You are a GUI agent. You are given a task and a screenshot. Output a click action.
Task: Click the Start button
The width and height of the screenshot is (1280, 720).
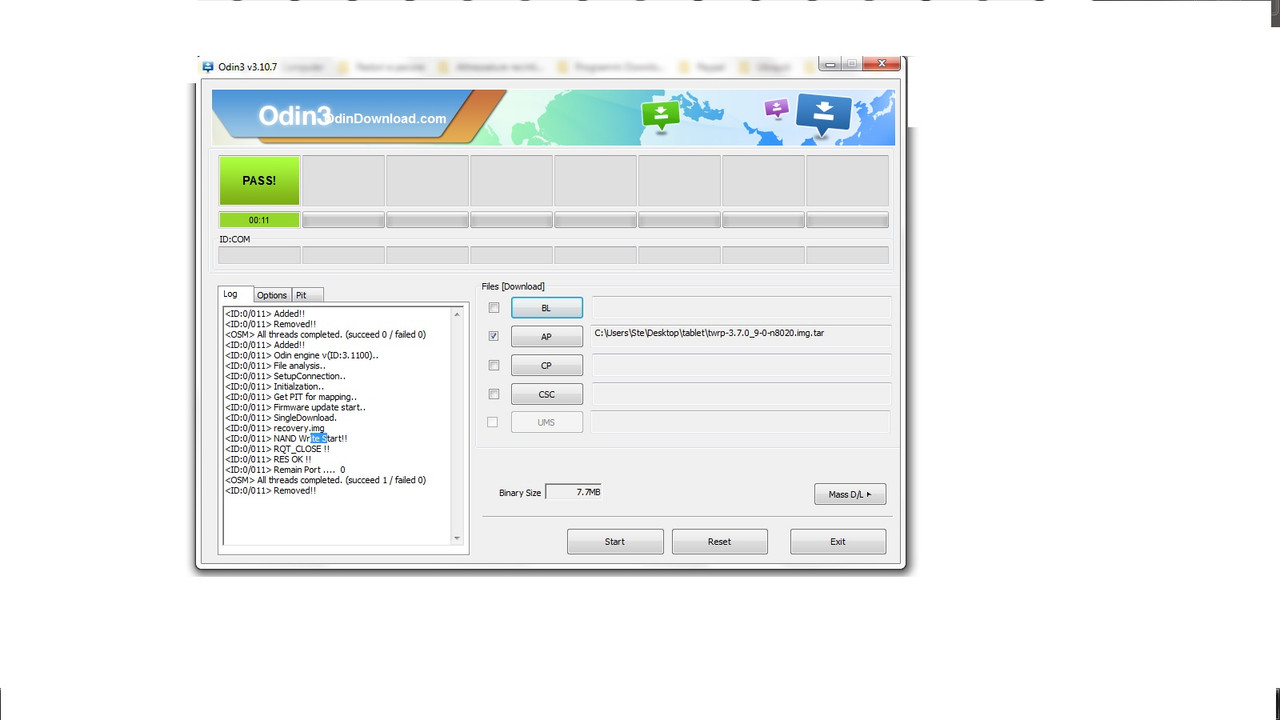pos(615,541)
